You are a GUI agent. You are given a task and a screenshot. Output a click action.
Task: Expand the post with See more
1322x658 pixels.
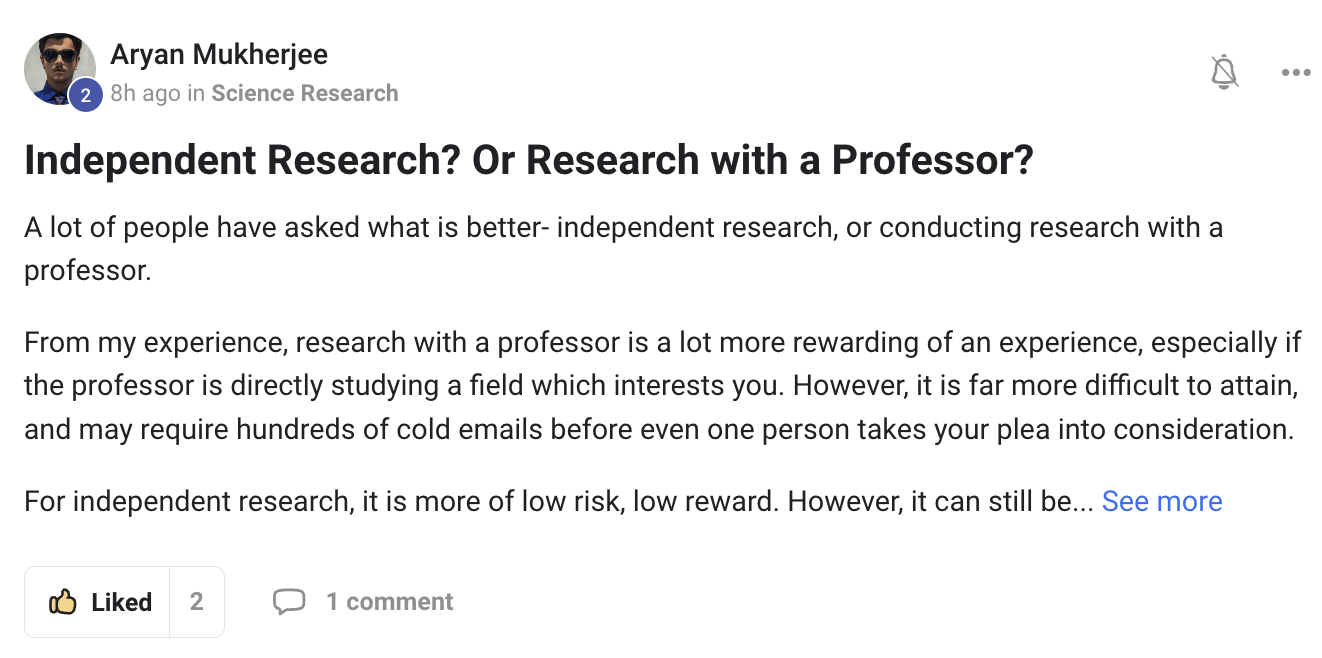tap(1162, 501)
